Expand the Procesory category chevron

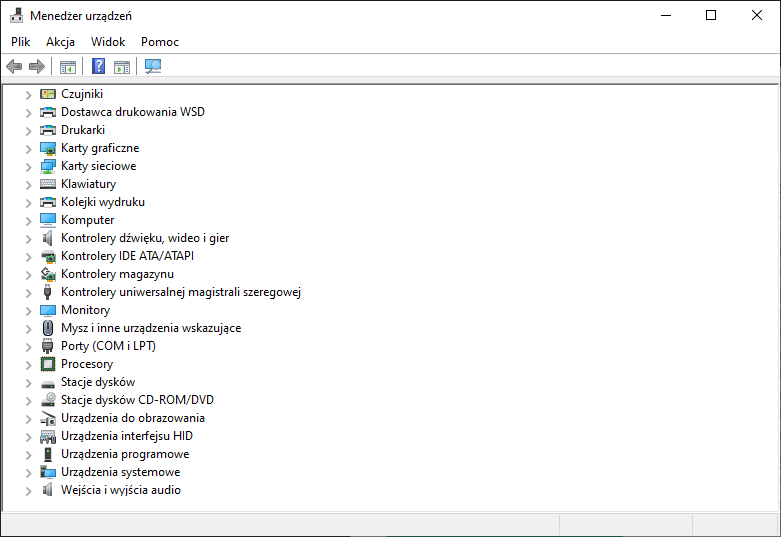point(28,365)
